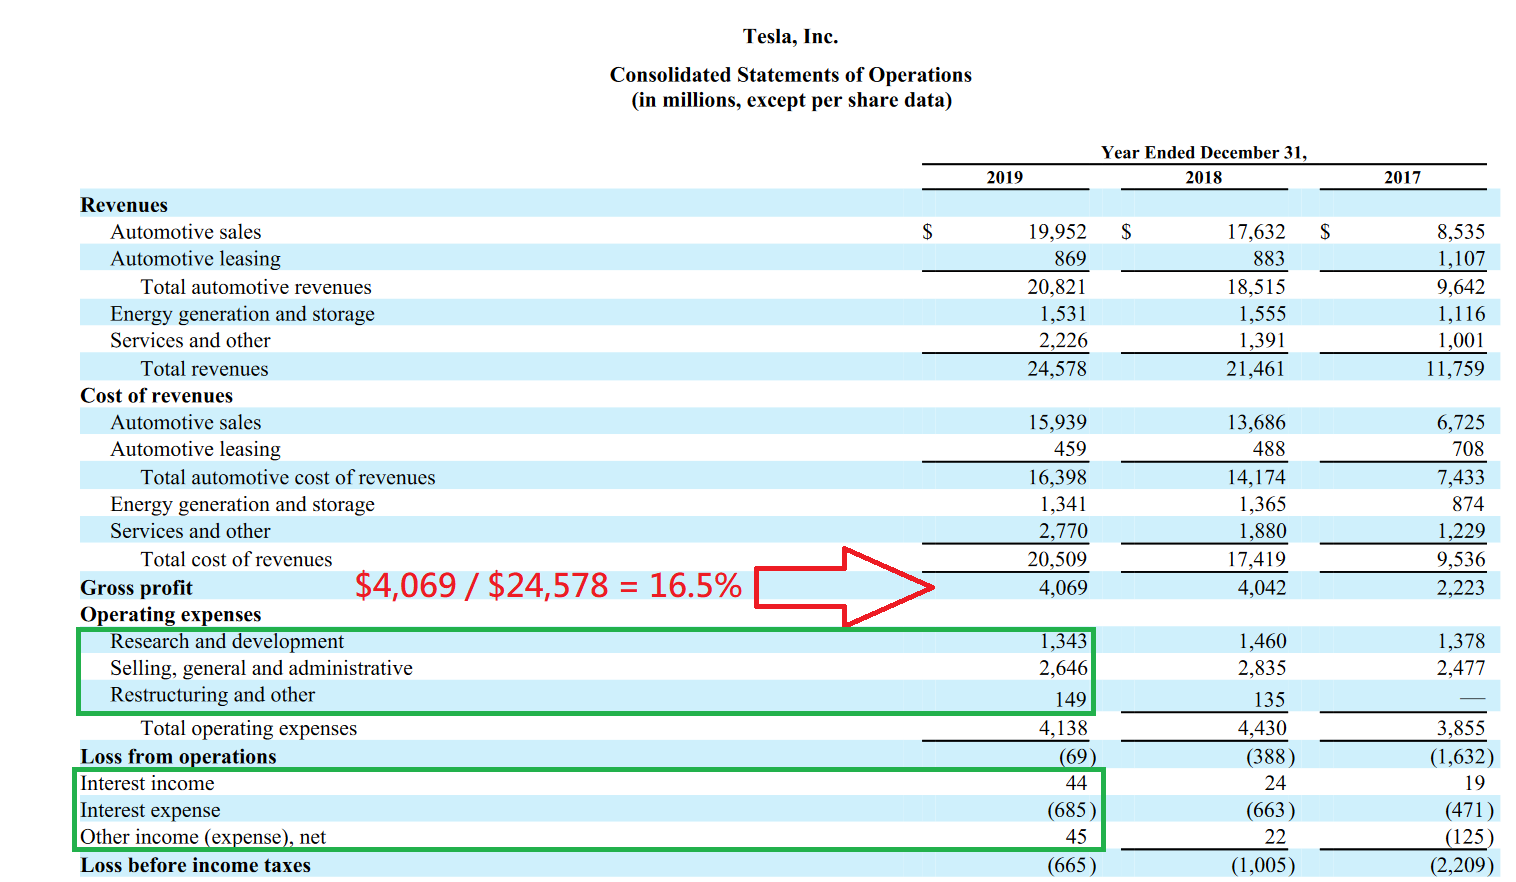Click "Services and other" label under Revenues
Screen dimensions: 1516x882
point(190,341)
